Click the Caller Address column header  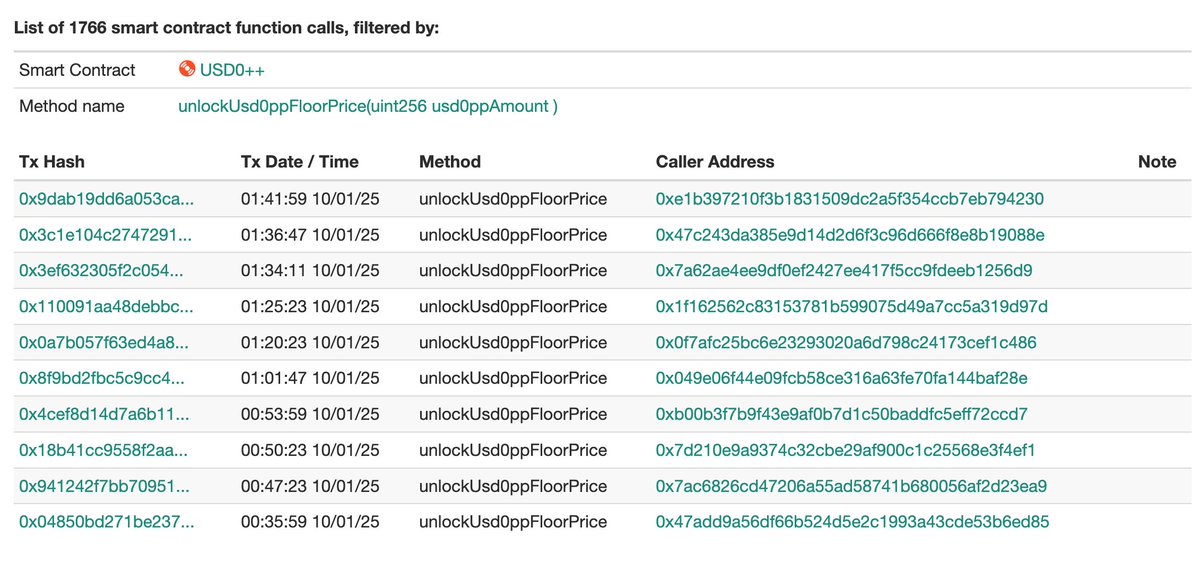tap(715, 161)
